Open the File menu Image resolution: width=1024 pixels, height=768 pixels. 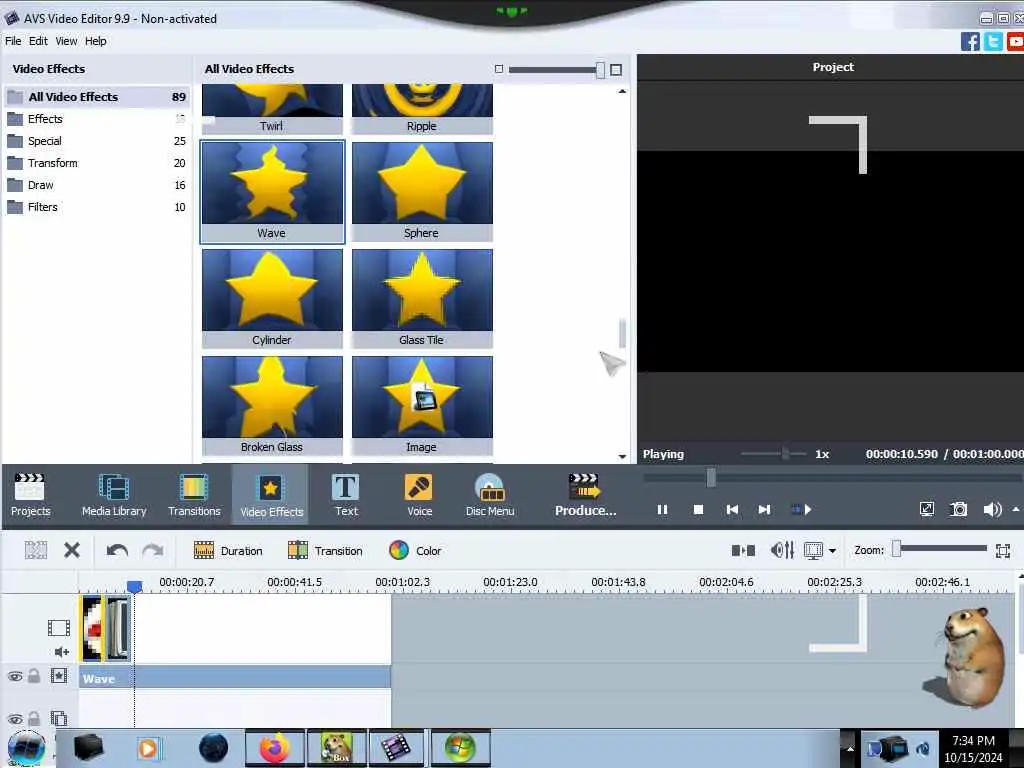[13, 40]
